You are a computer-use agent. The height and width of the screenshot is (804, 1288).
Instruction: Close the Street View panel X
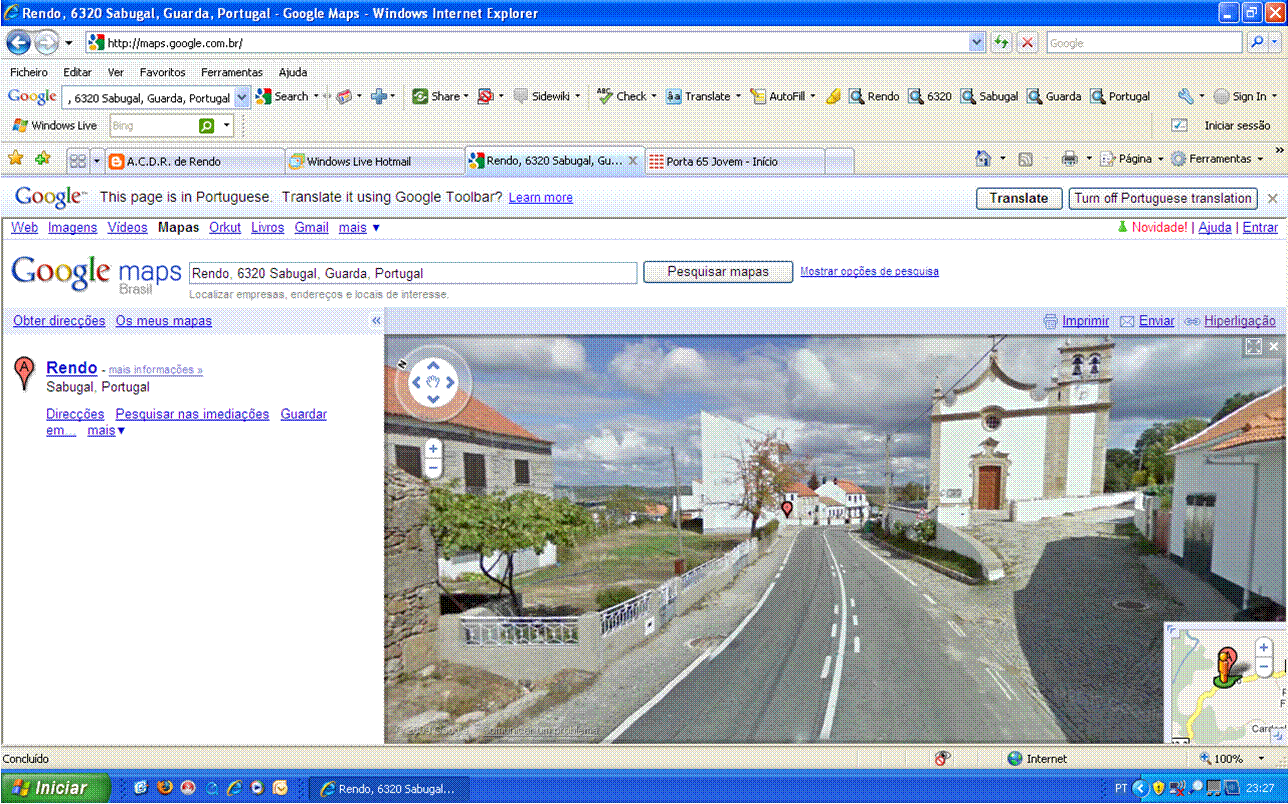click(1274, 346)
